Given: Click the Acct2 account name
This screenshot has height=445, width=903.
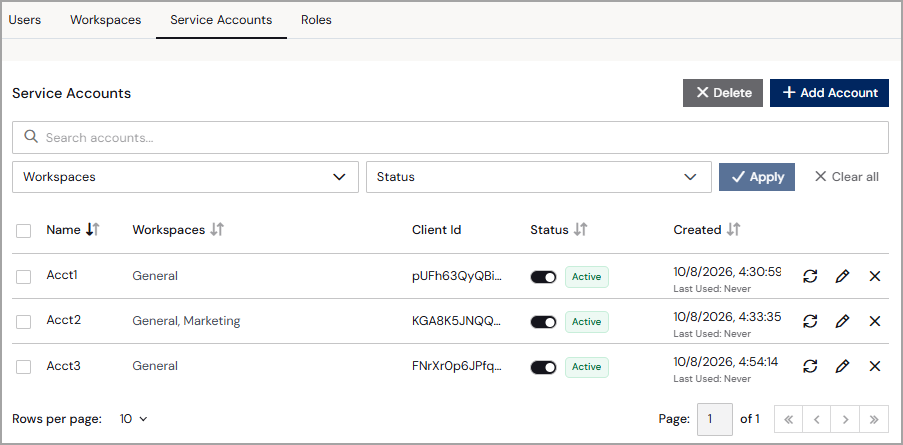Looking at the screenshot, I should tap(63, 320).
